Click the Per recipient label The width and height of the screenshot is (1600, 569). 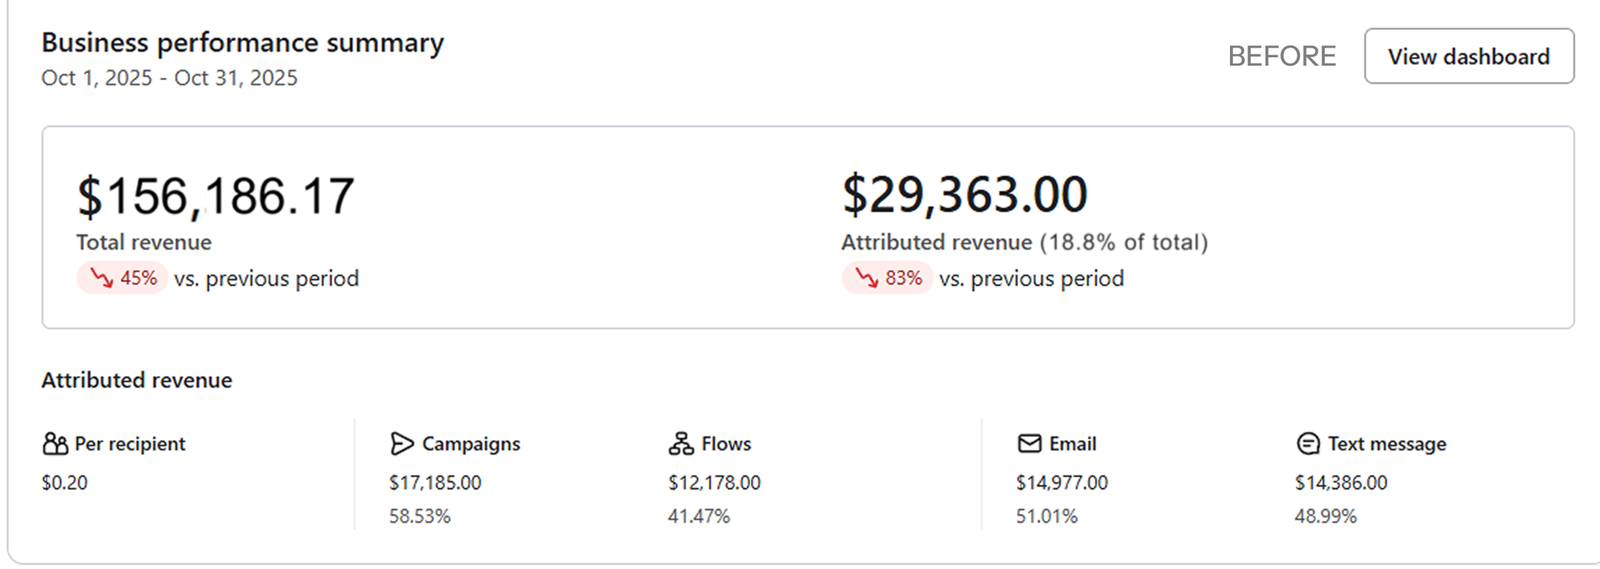(130, 444)
